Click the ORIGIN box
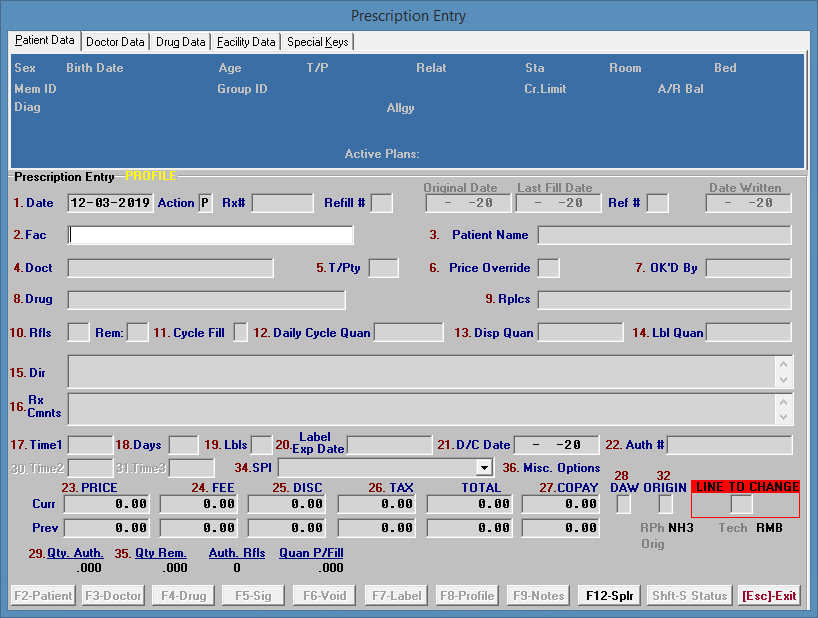 click(x=665, y=504)
